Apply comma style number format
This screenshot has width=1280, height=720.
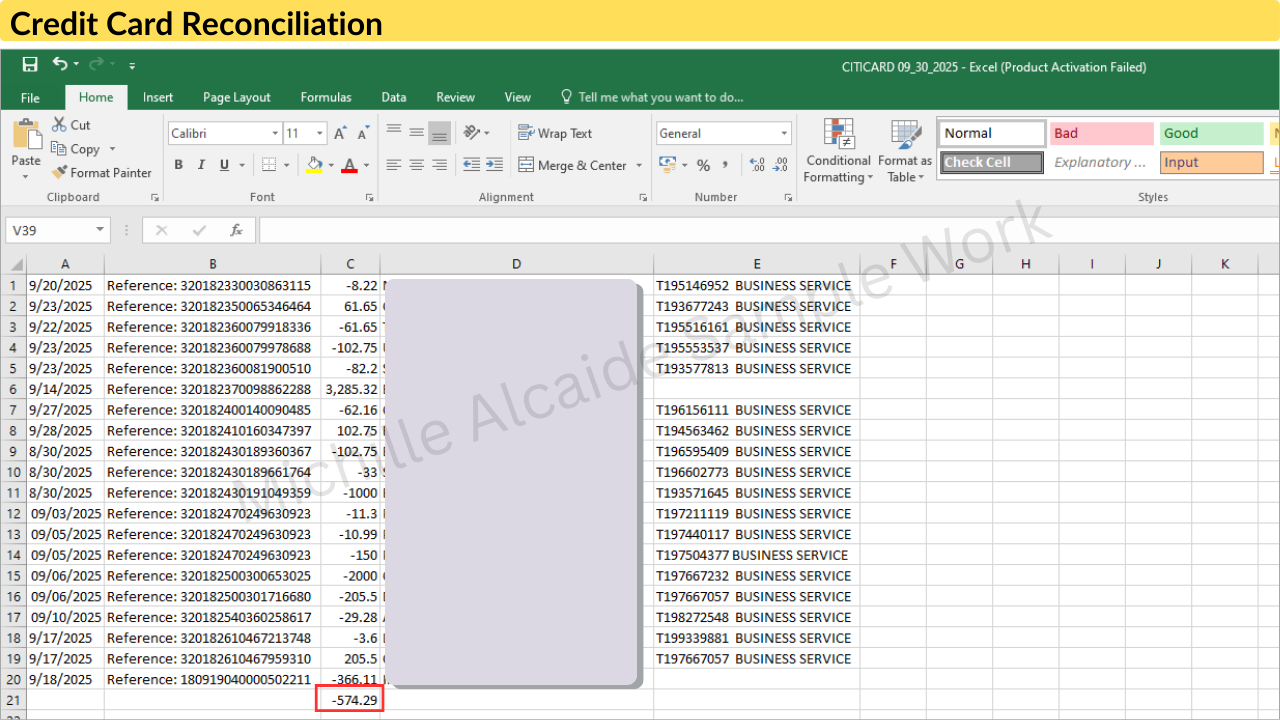[726, 165]
